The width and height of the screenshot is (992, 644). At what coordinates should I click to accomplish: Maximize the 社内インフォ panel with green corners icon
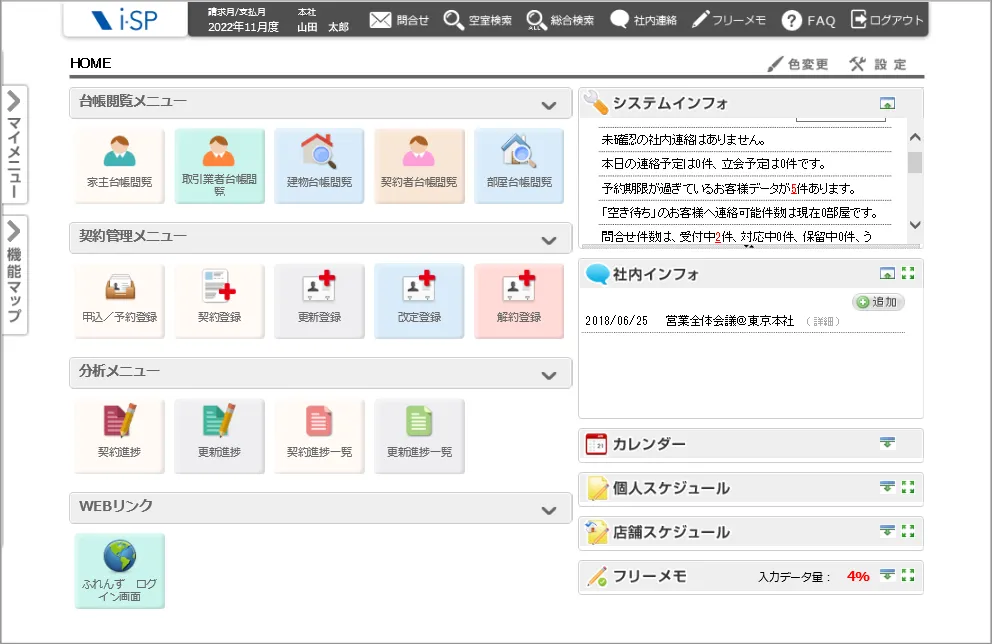point(908,273)
